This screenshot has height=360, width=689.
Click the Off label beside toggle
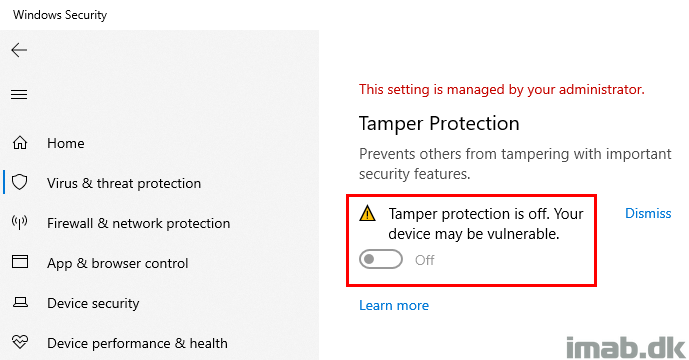[424, 260]
